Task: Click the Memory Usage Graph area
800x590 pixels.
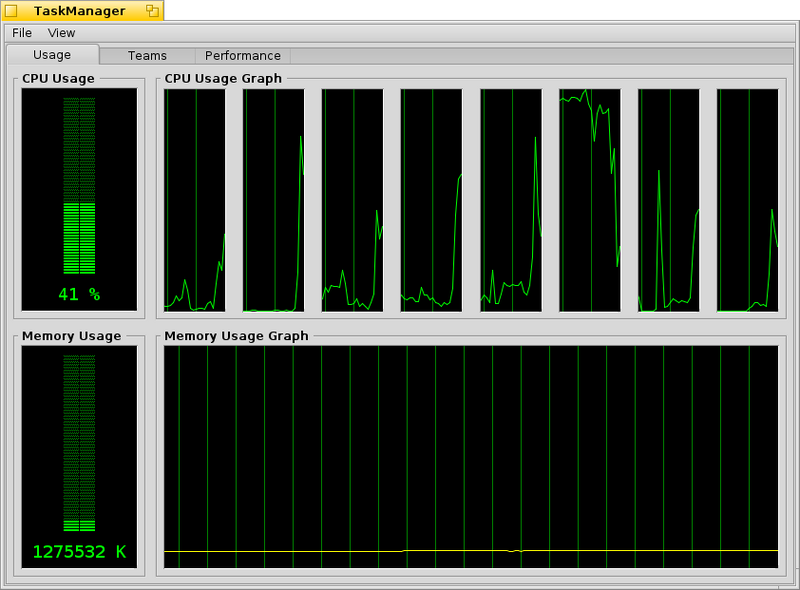Action: (x=471, y=457)
